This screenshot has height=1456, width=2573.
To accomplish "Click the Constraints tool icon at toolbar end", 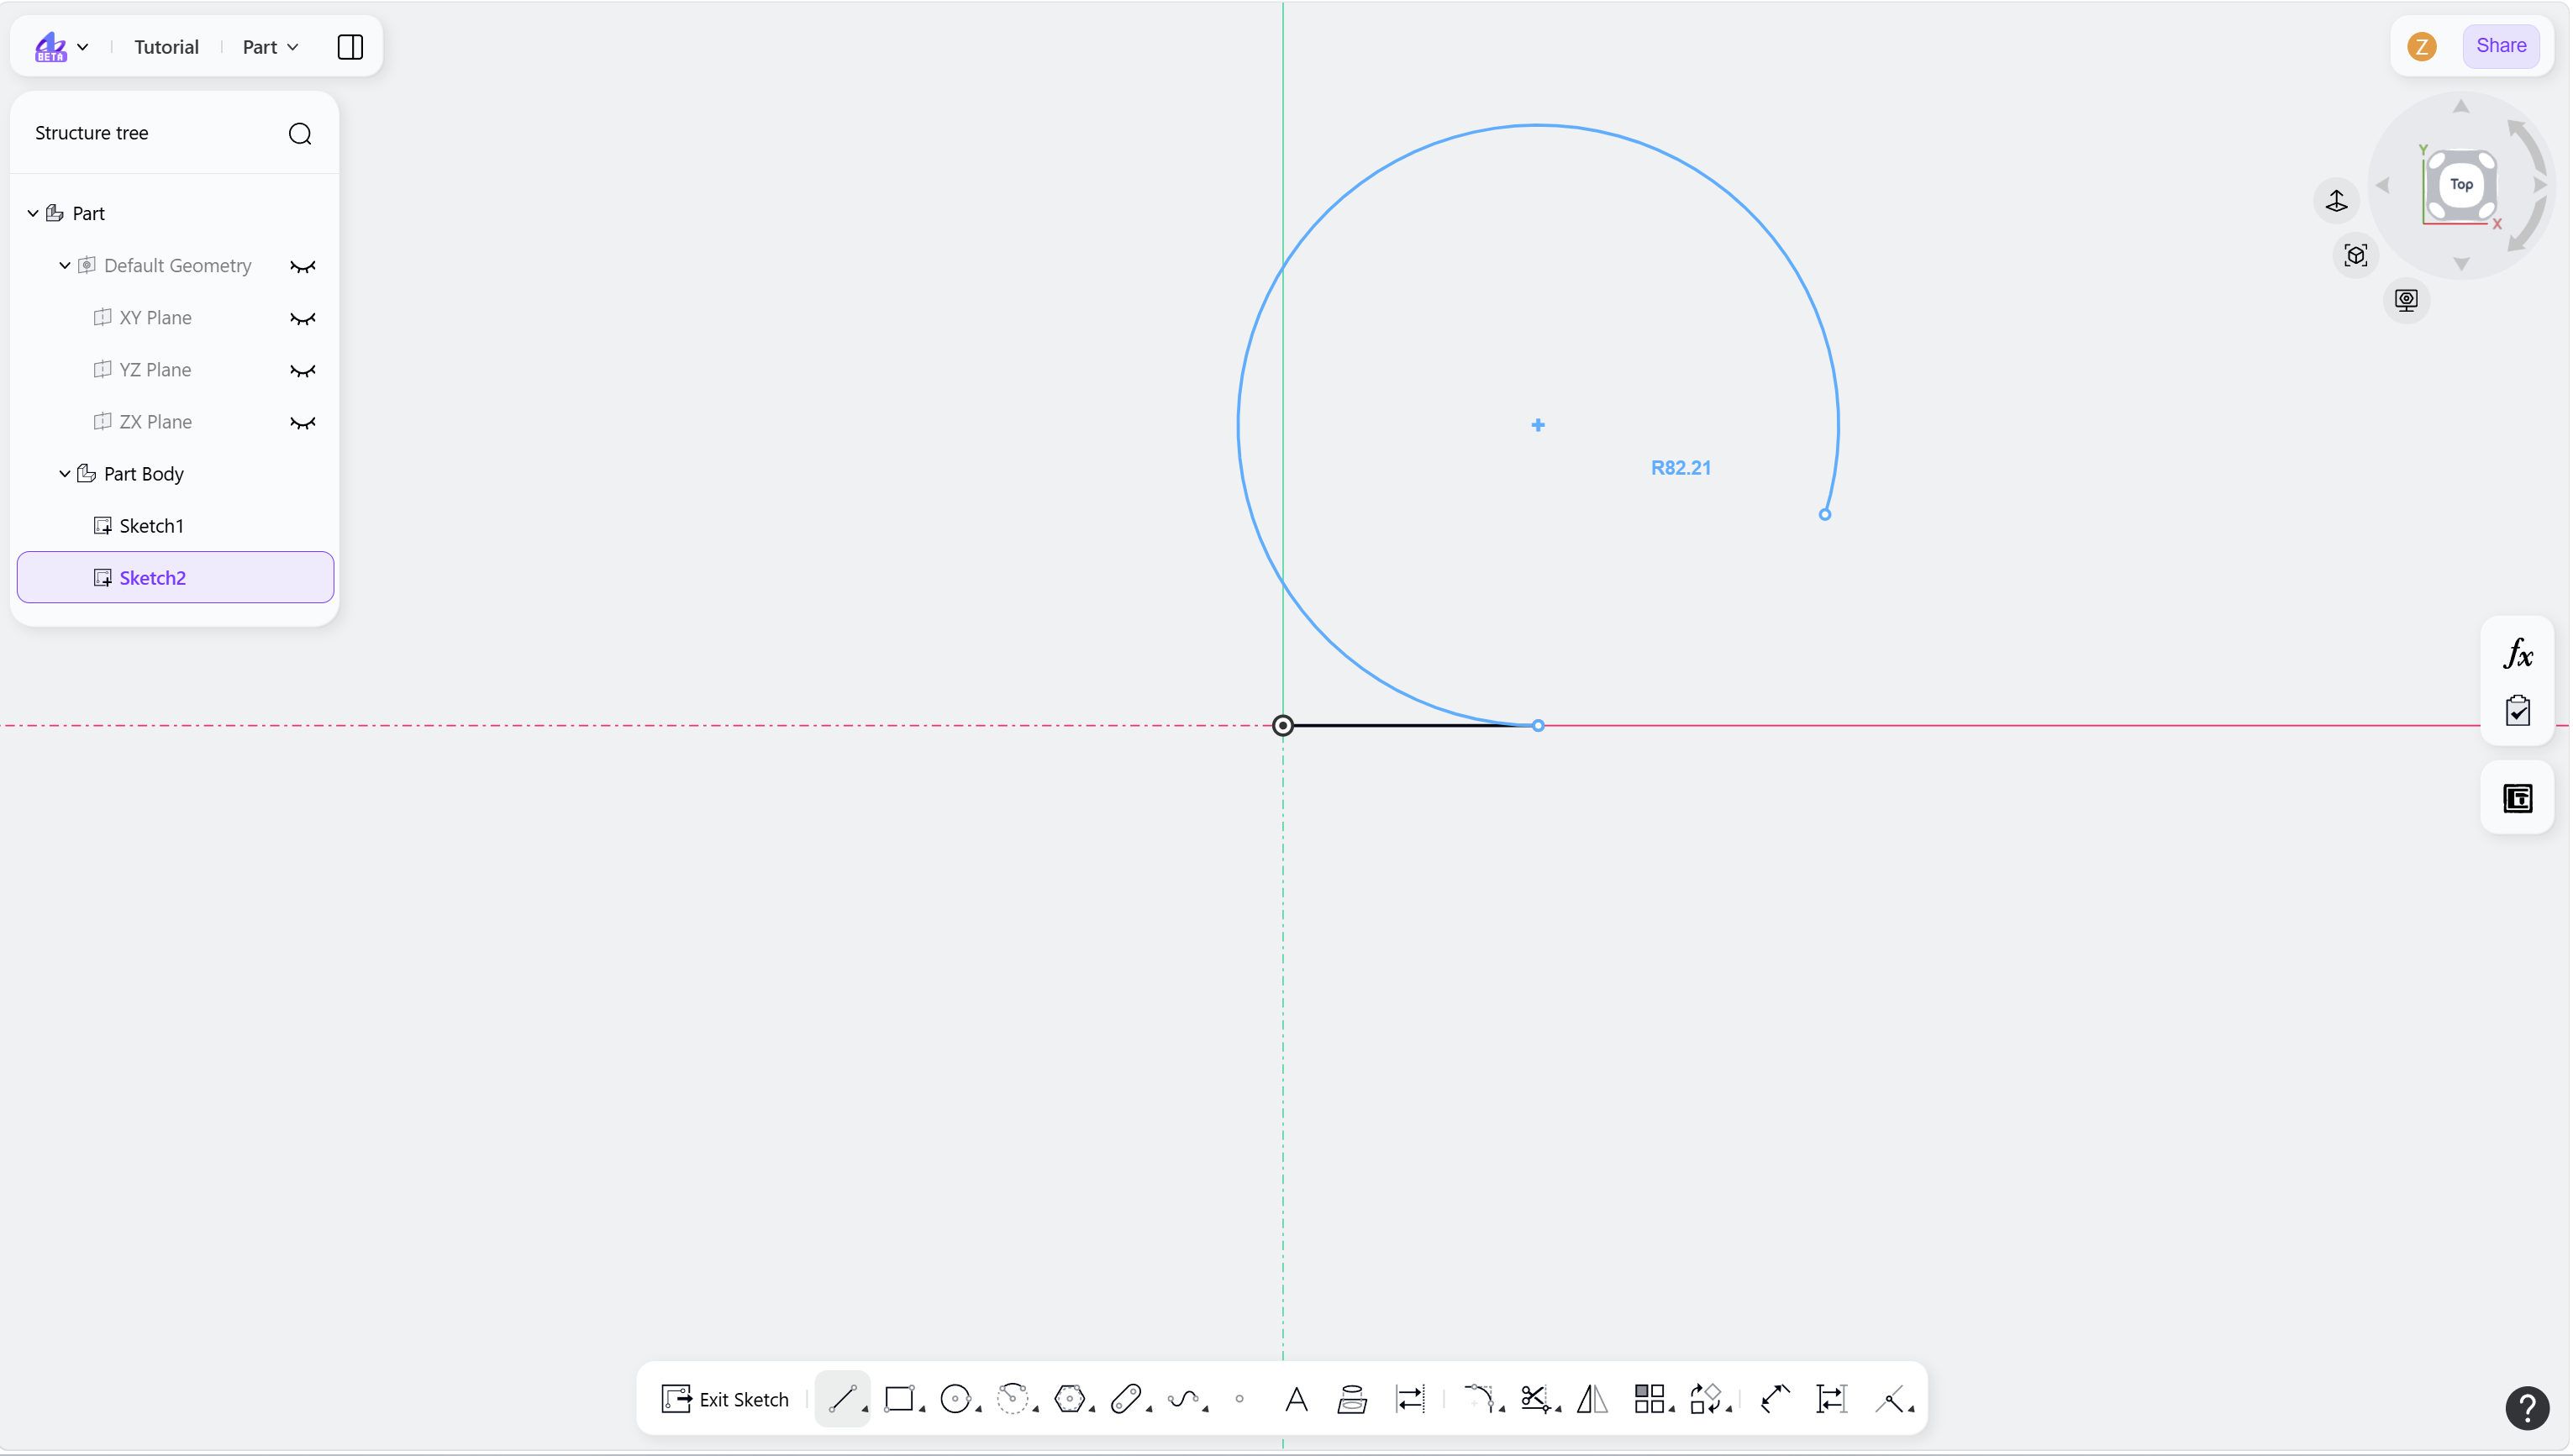I will (x=1889, y=1398).
